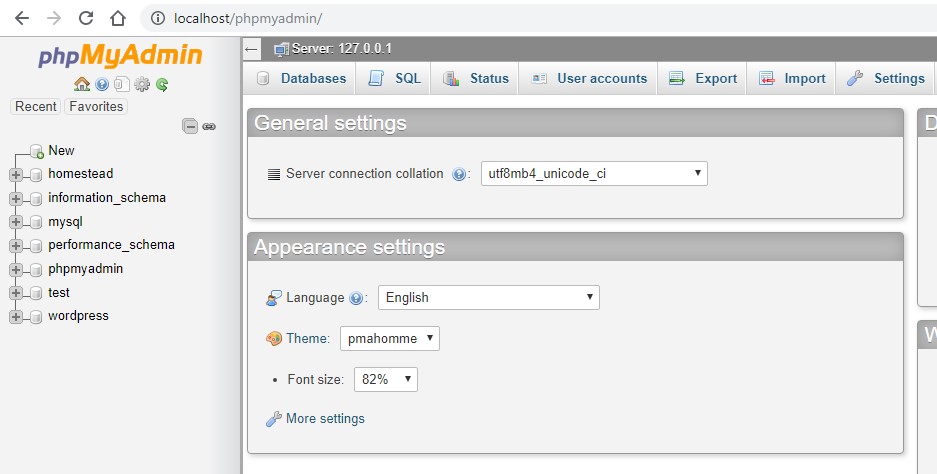
Task: Open the Language dropdown
Action: click(x=489, y=297)
